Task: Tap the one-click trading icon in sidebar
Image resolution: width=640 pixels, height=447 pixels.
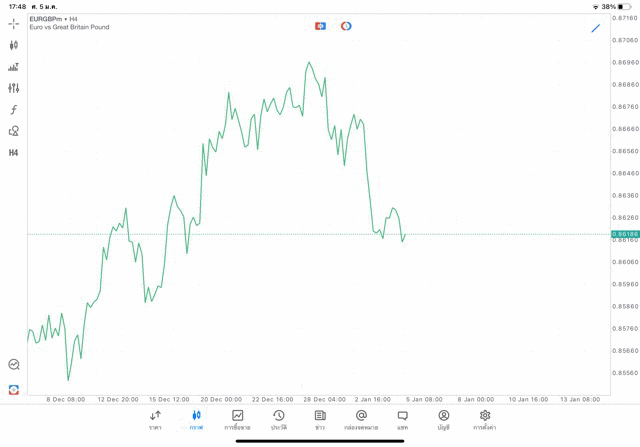Action: (13, 389)
